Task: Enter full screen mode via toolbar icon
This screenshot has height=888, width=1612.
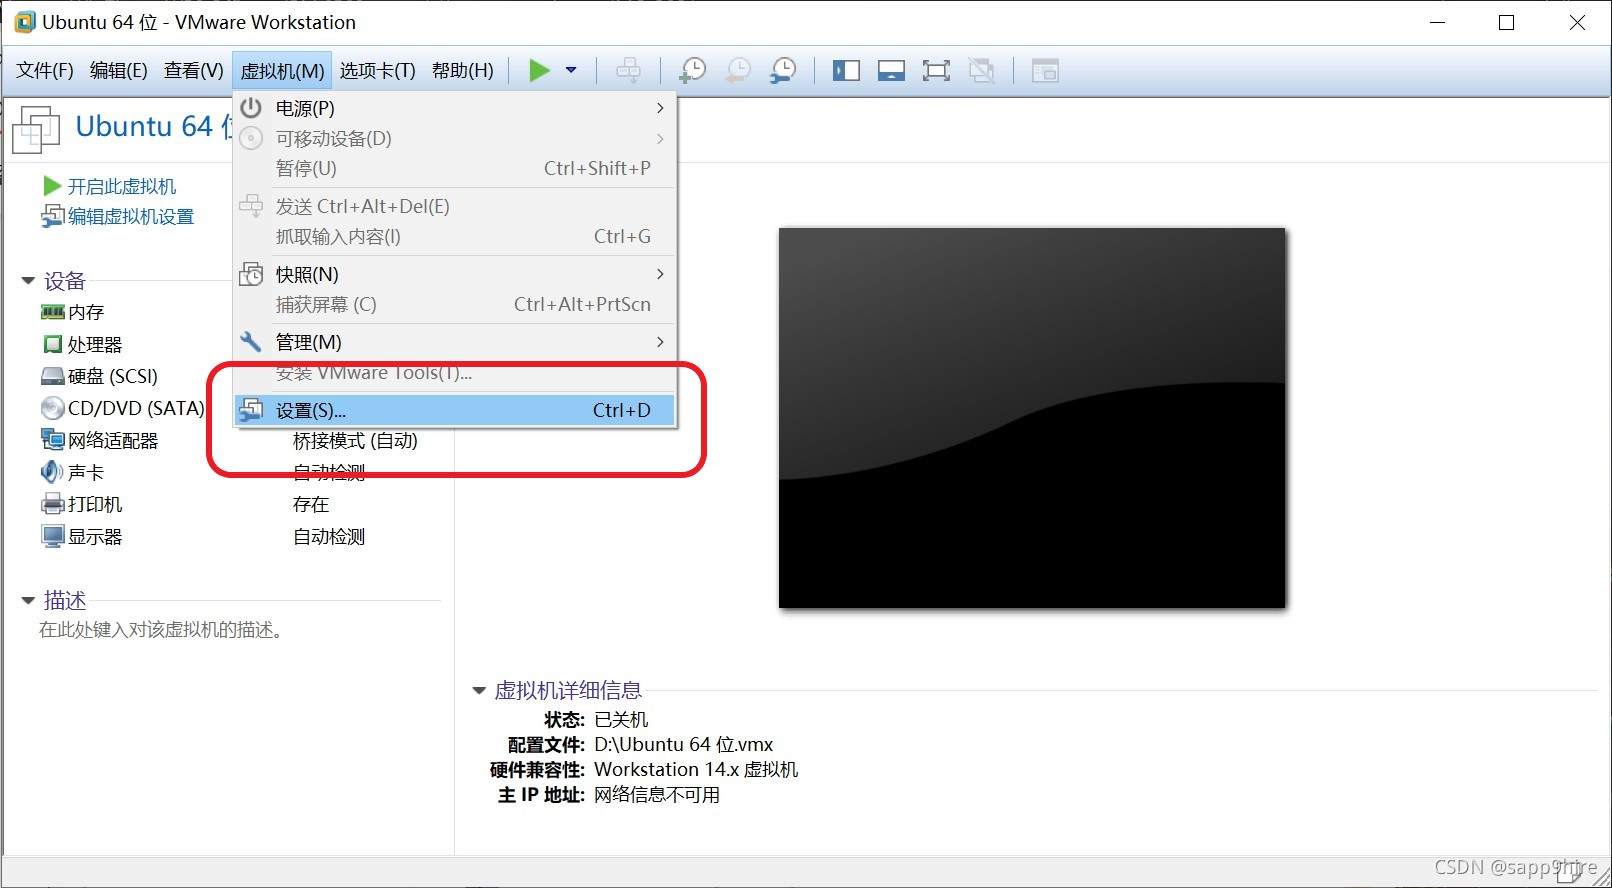Action: click(x=936, y=70)
